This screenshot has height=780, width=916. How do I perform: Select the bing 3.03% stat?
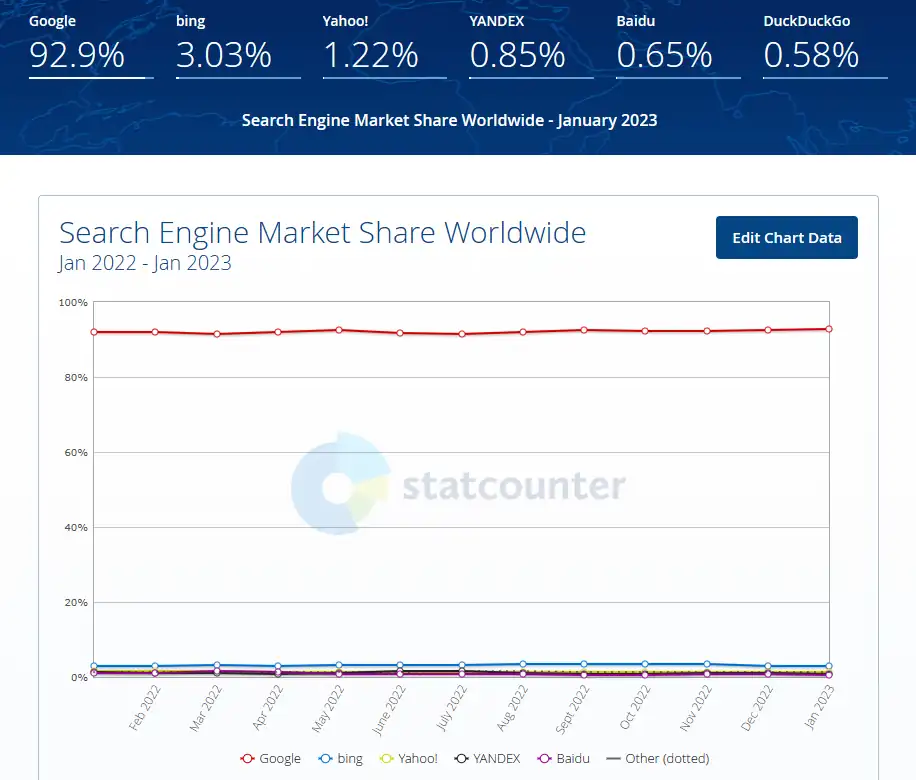click(238, 46)
